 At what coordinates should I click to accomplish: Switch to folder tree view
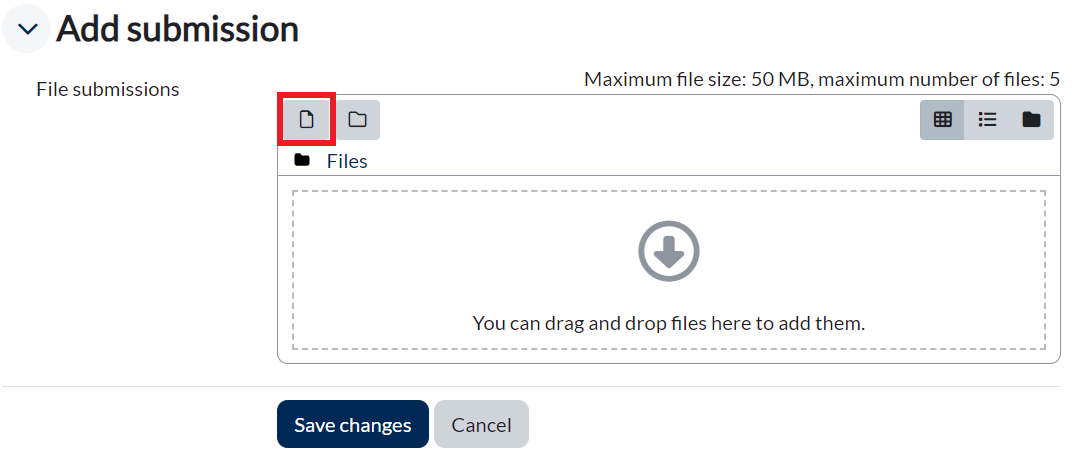(x=1031, y=120)
